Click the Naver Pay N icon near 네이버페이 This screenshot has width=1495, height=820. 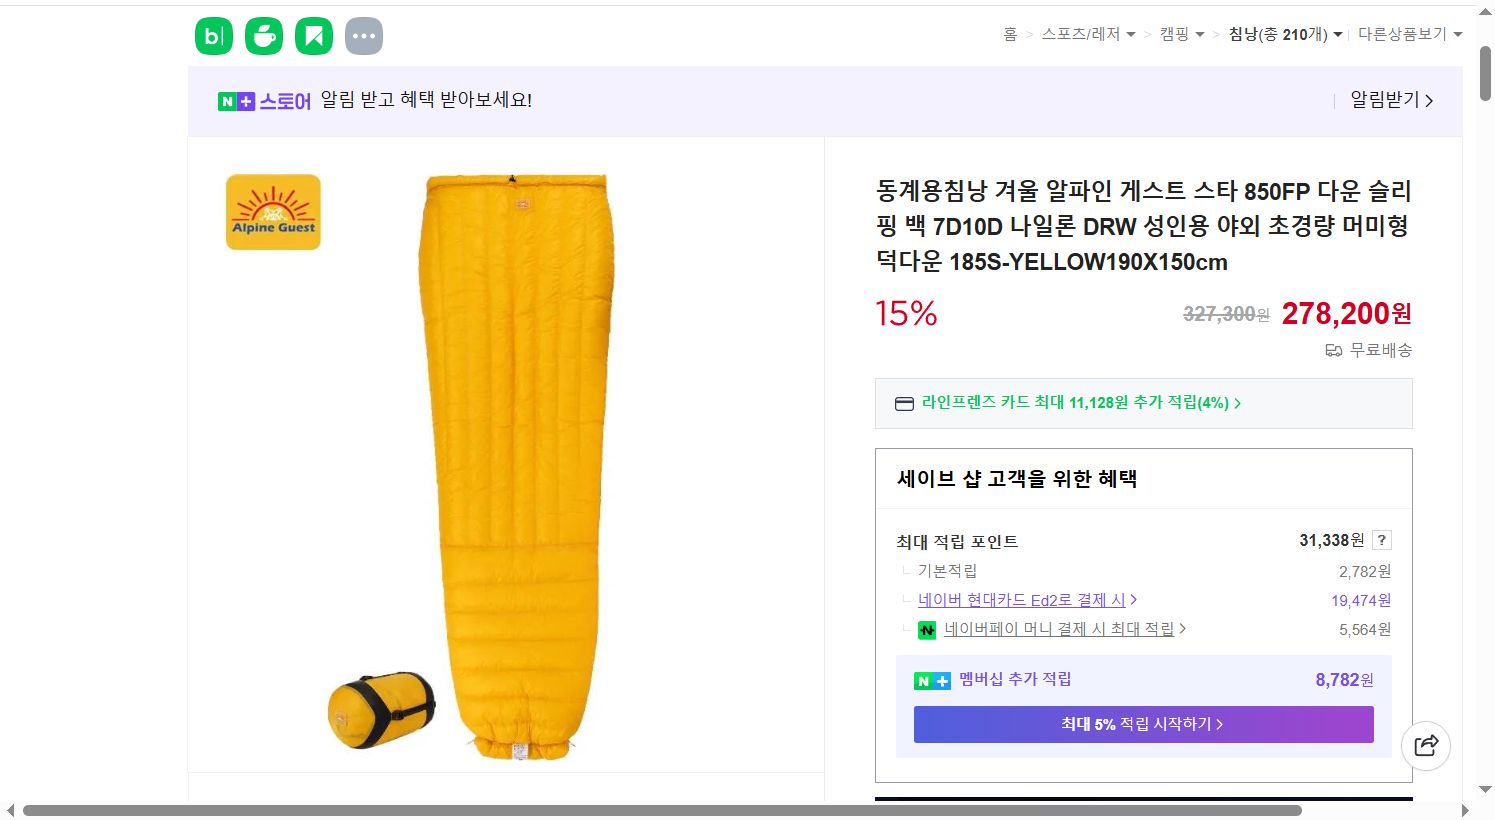tap(927, 630)
